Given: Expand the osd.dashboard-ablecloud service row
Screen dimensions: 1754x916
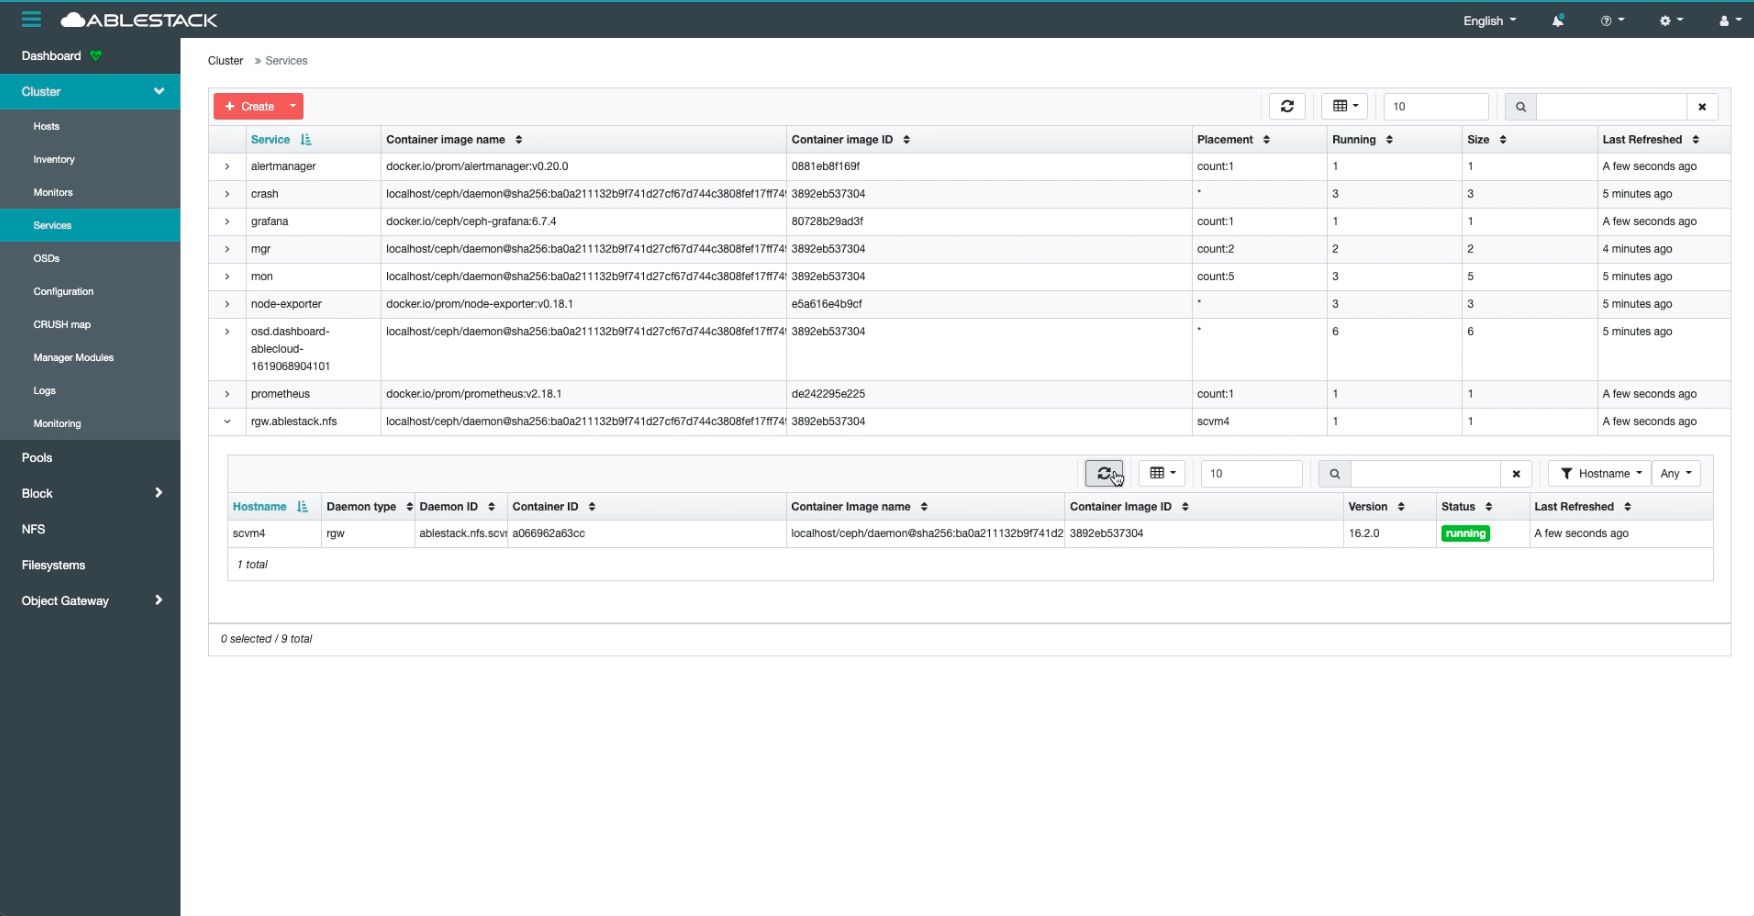Looking at the screenshot, I should coord(227,332).
